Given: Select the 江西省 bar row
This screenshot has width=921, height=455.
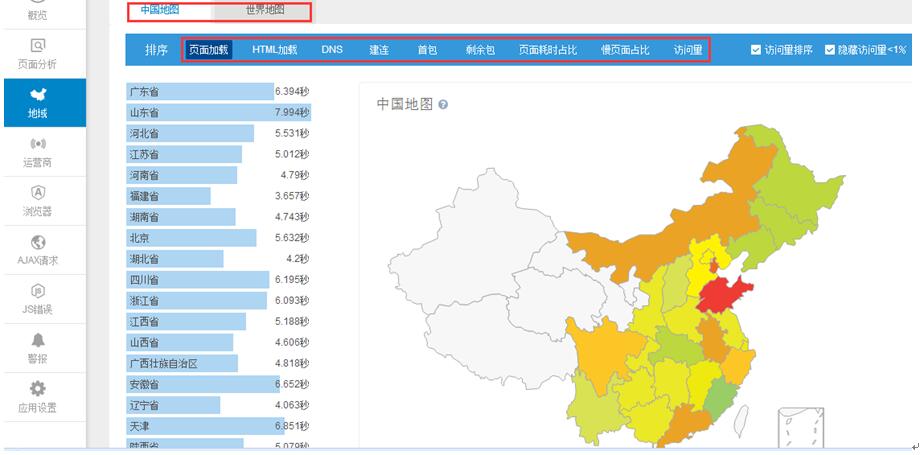Looking at the screenshot, I should click(x=219, y=322).
